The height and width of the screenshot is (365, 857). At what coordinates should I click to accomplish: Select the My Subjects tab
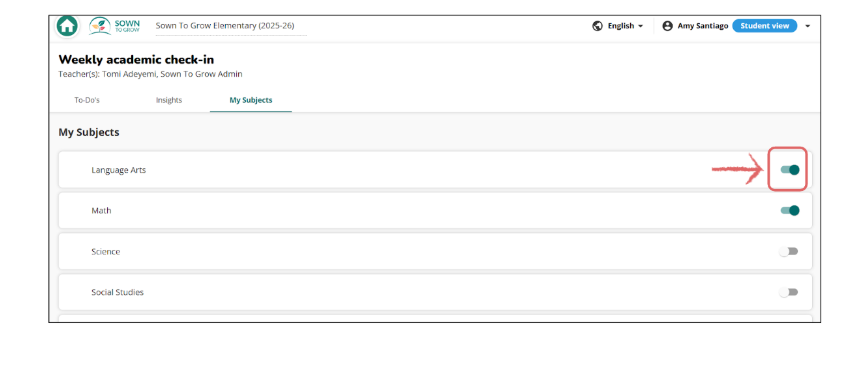point(251,101)
